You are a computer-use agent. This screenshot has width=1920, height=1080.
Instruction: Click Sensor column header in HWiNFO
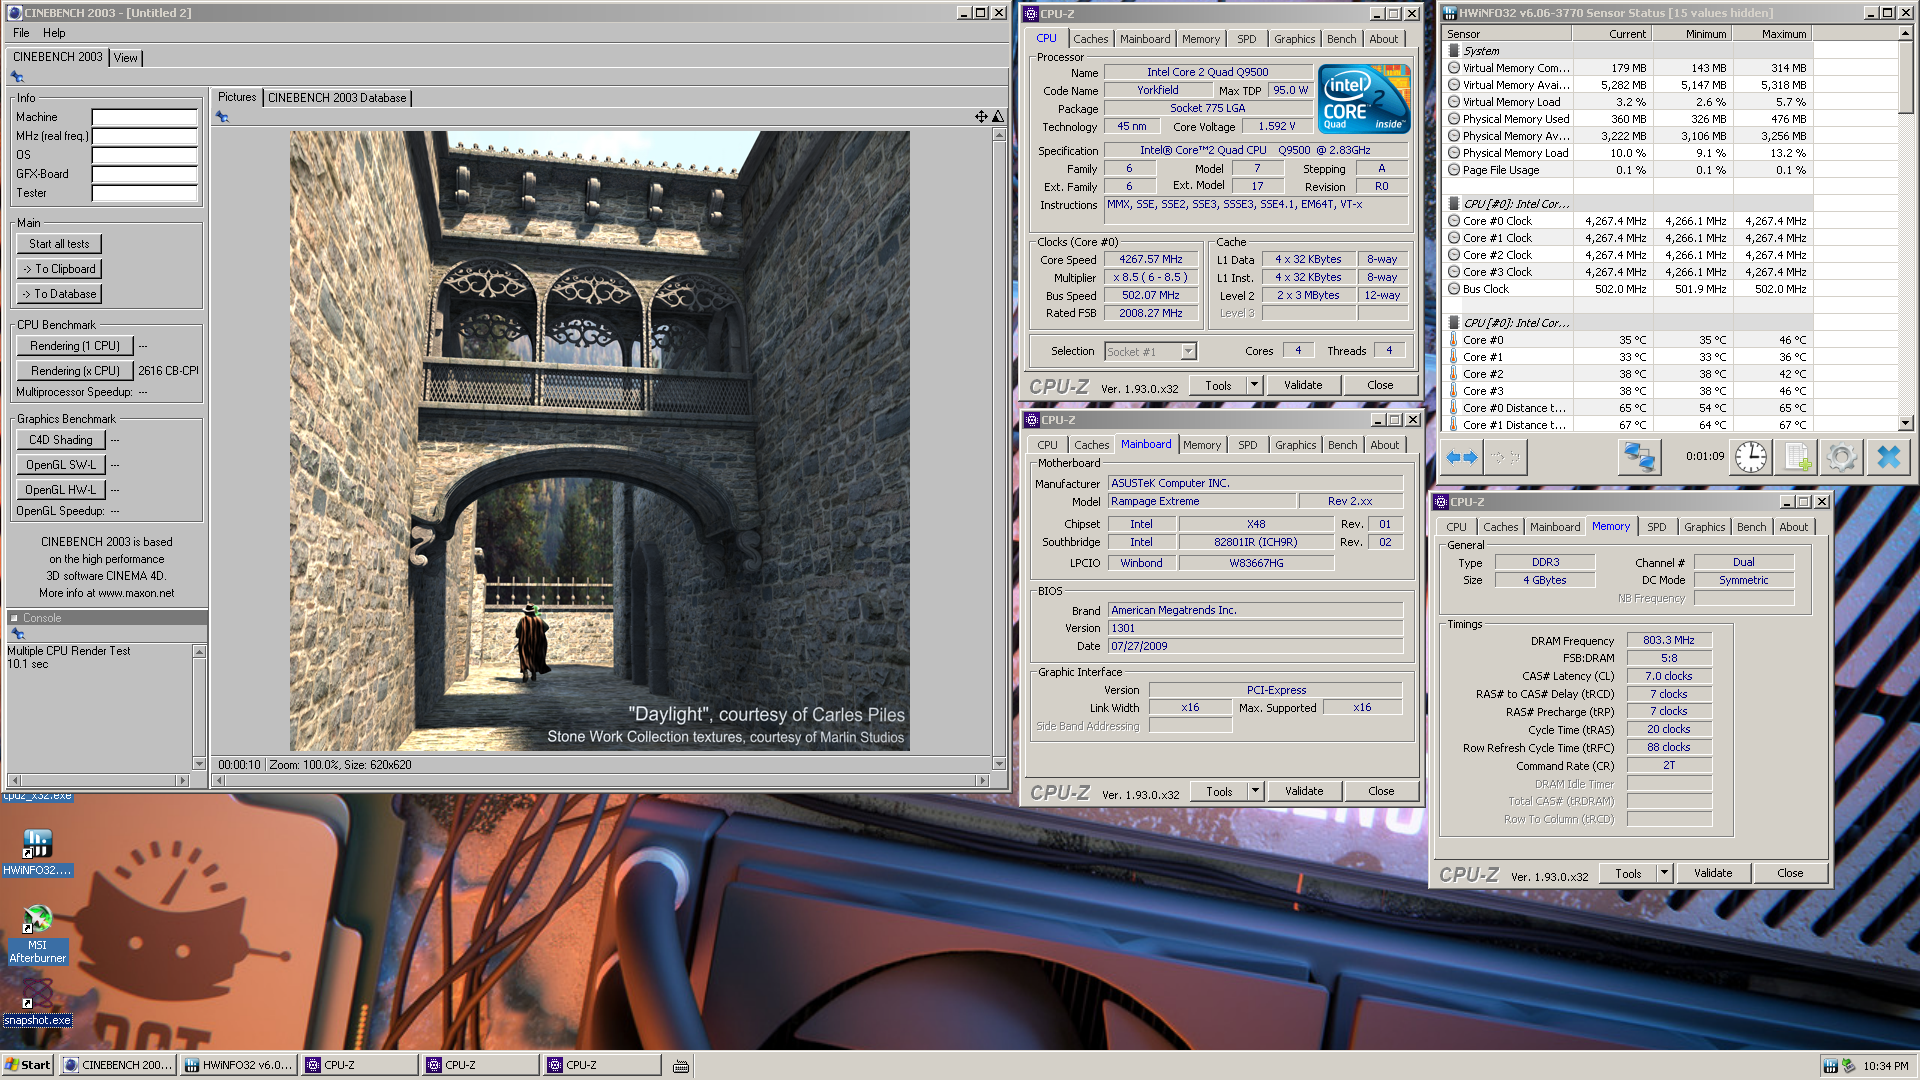pyautogui.click(x=1506, y=34)
